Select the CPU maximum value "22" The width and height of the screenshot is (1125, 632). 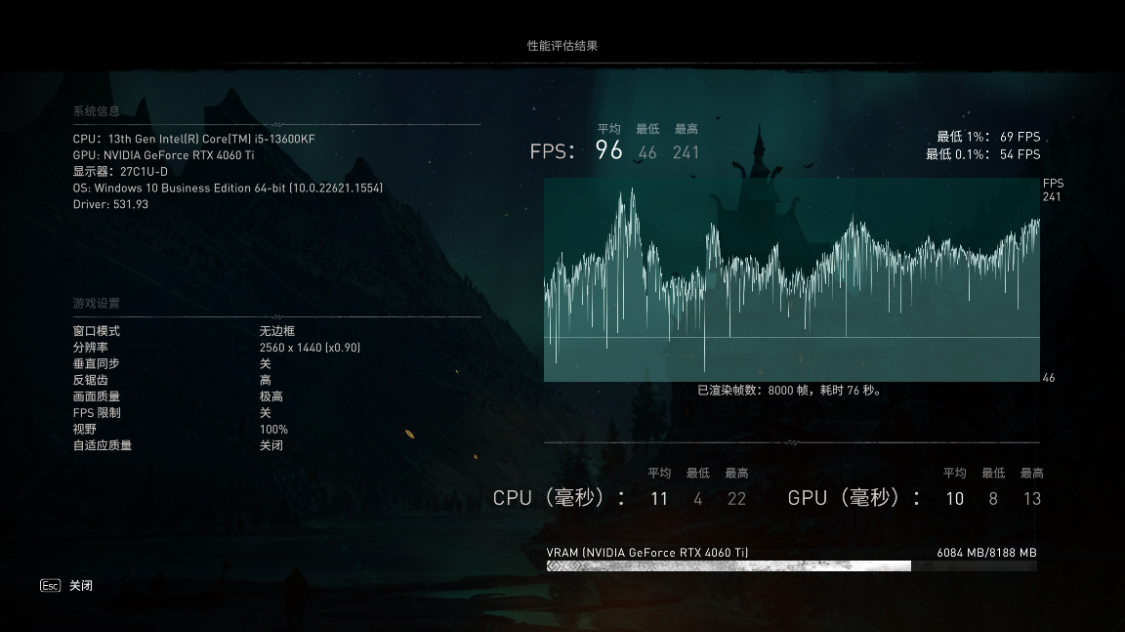[x=737, y=499]
